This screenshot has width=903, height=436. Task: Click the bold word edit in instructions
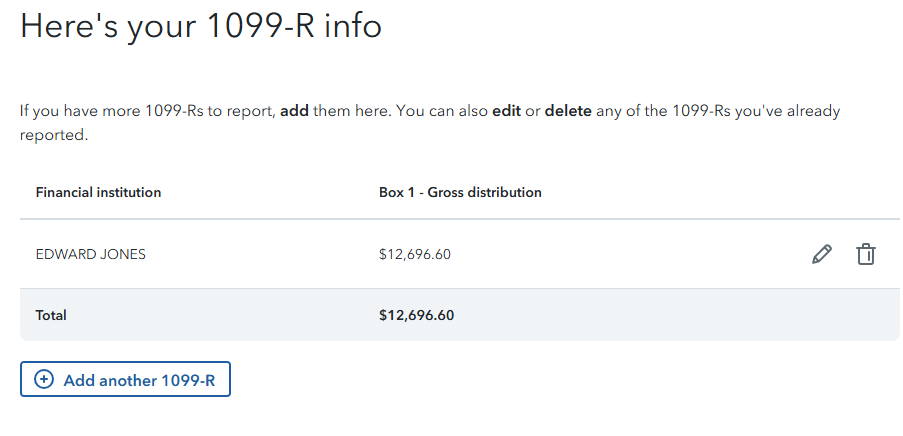point(506,111)
